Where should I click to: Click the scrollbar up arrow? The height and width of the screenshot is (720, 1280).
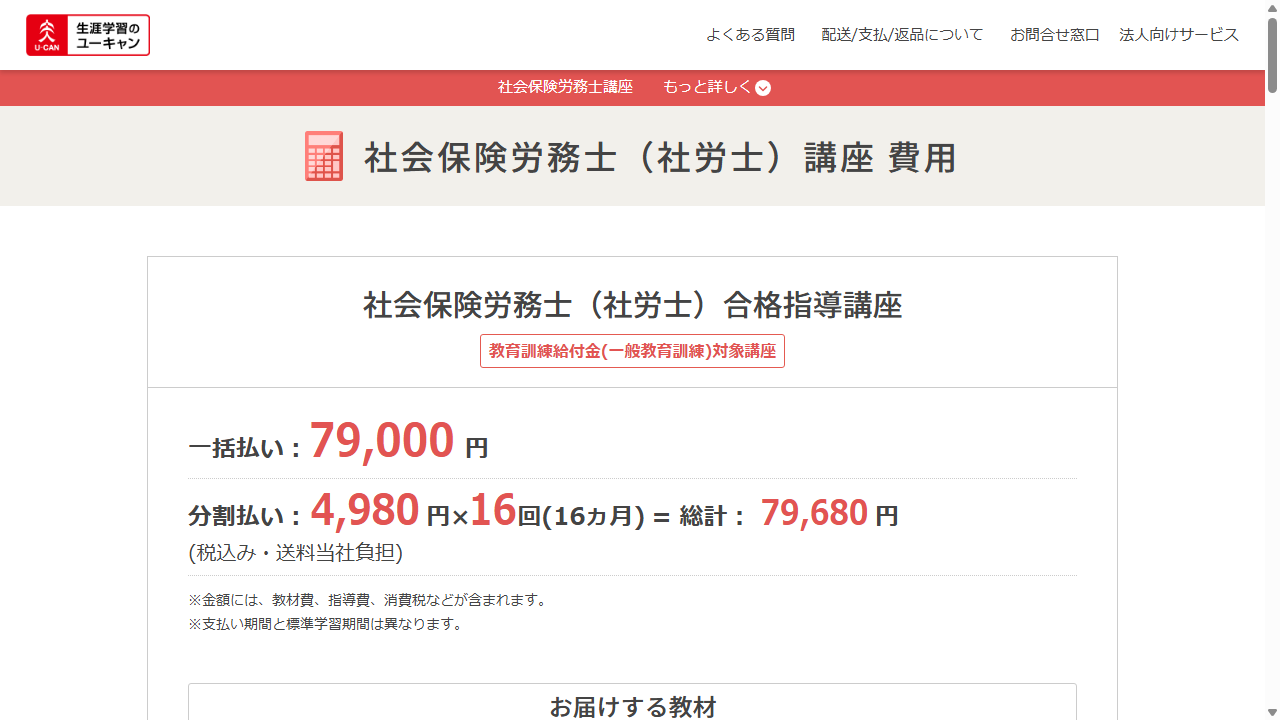[x=1272, y=8]
